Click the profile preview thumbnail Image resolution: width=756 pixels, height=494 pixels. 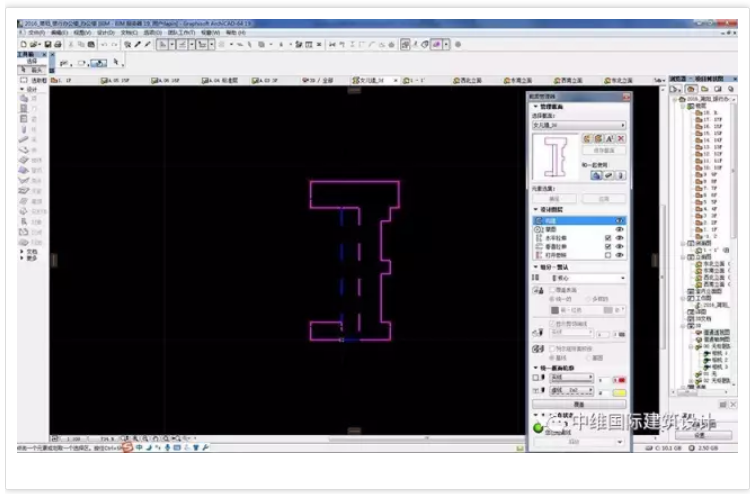554,158
